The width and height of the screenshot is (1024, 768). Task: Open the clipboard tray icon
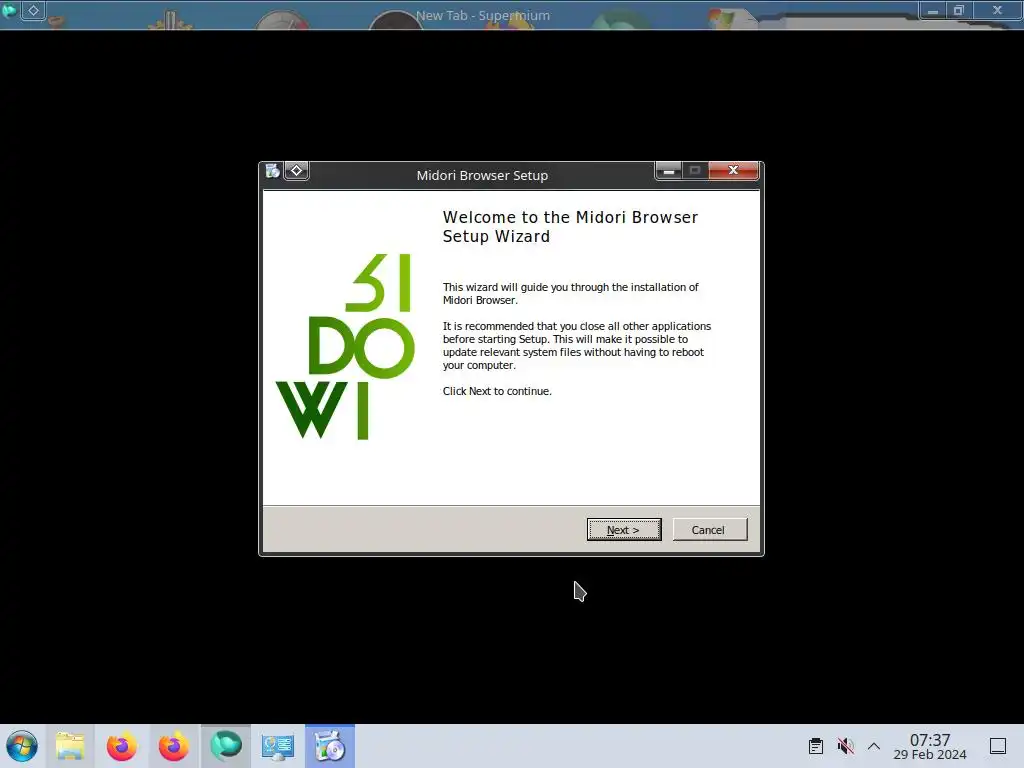click(816, 746)
